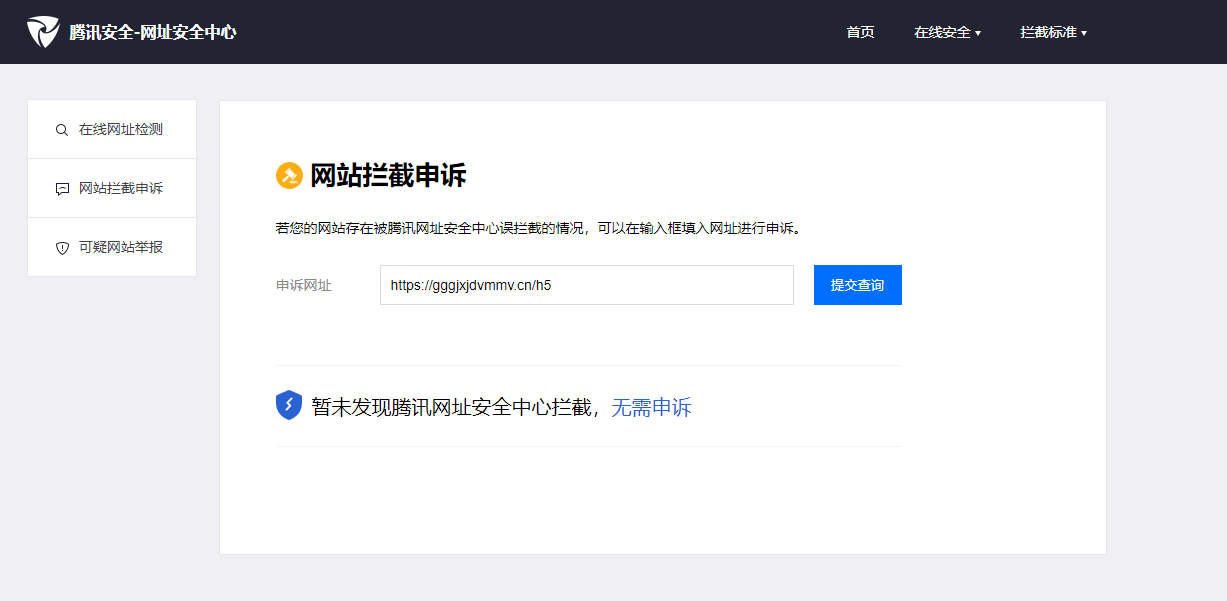1227x601 pixels.
Task: Click the 网站拦截申诉 page heading
Action: (x=388, y=176)
